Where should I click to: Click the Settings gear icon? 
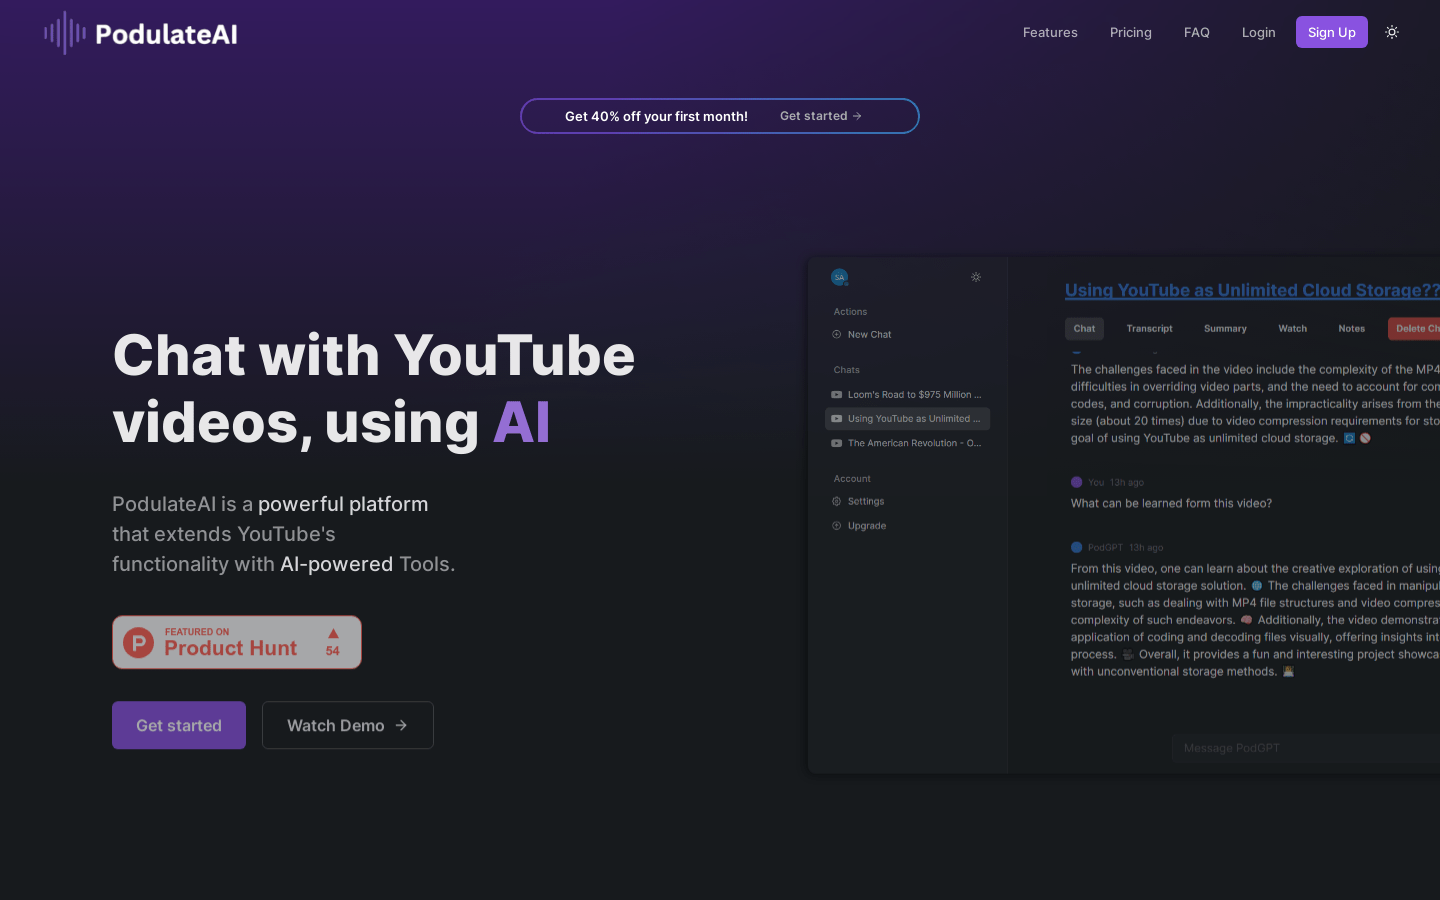[837, 501]
